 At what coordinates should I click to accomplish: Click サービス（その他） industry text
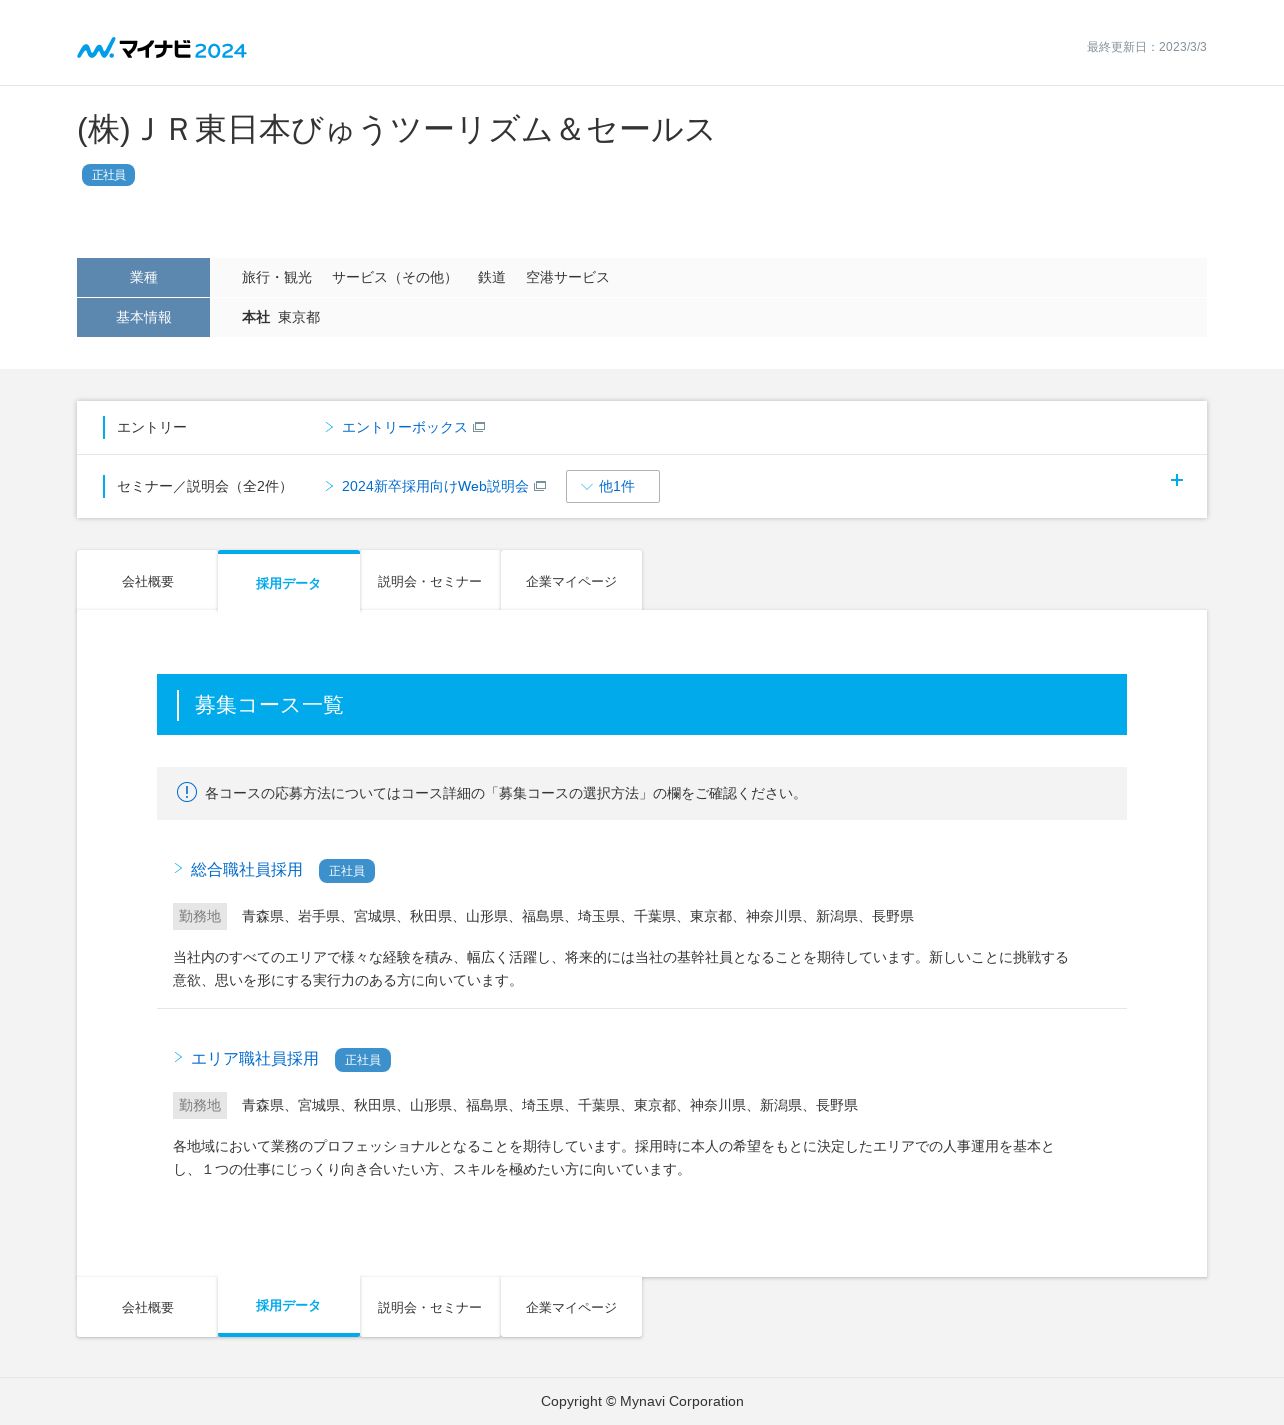(x=395, y=277)
